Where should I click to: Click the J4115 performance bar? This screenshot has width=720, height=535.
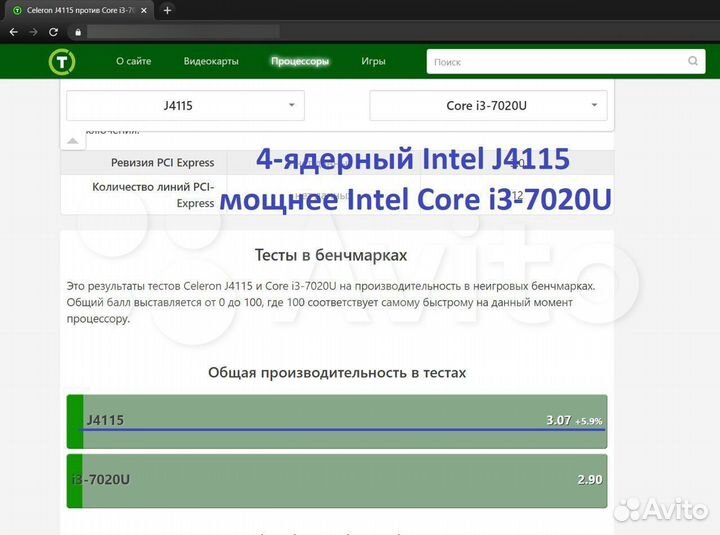(x=337, y=422)
